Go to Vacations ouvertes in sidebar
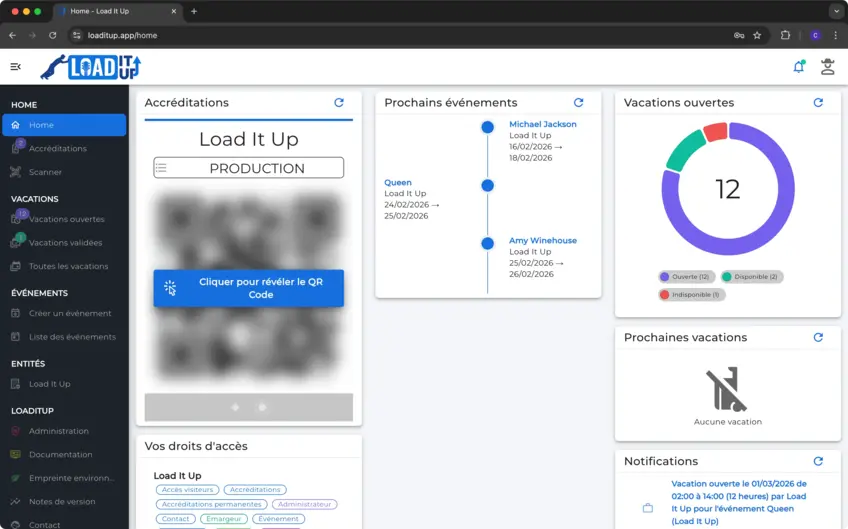Screen dimensions: 848x529 pyautogui.click(x=66, y=219)
